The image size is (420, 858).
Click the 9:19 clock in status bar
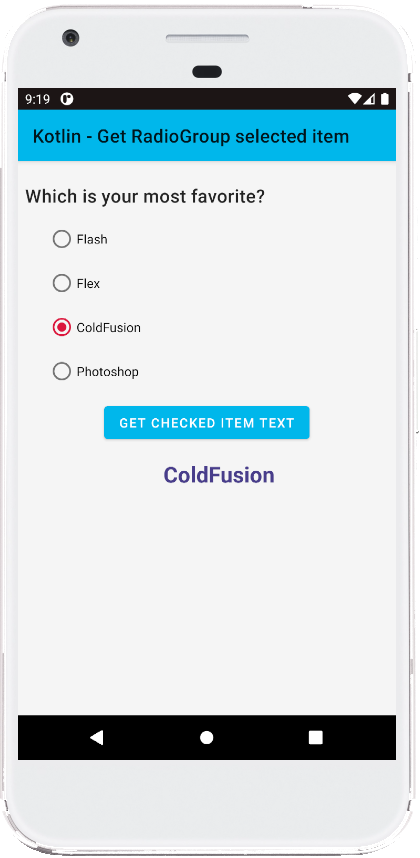(x=38, y=99)
